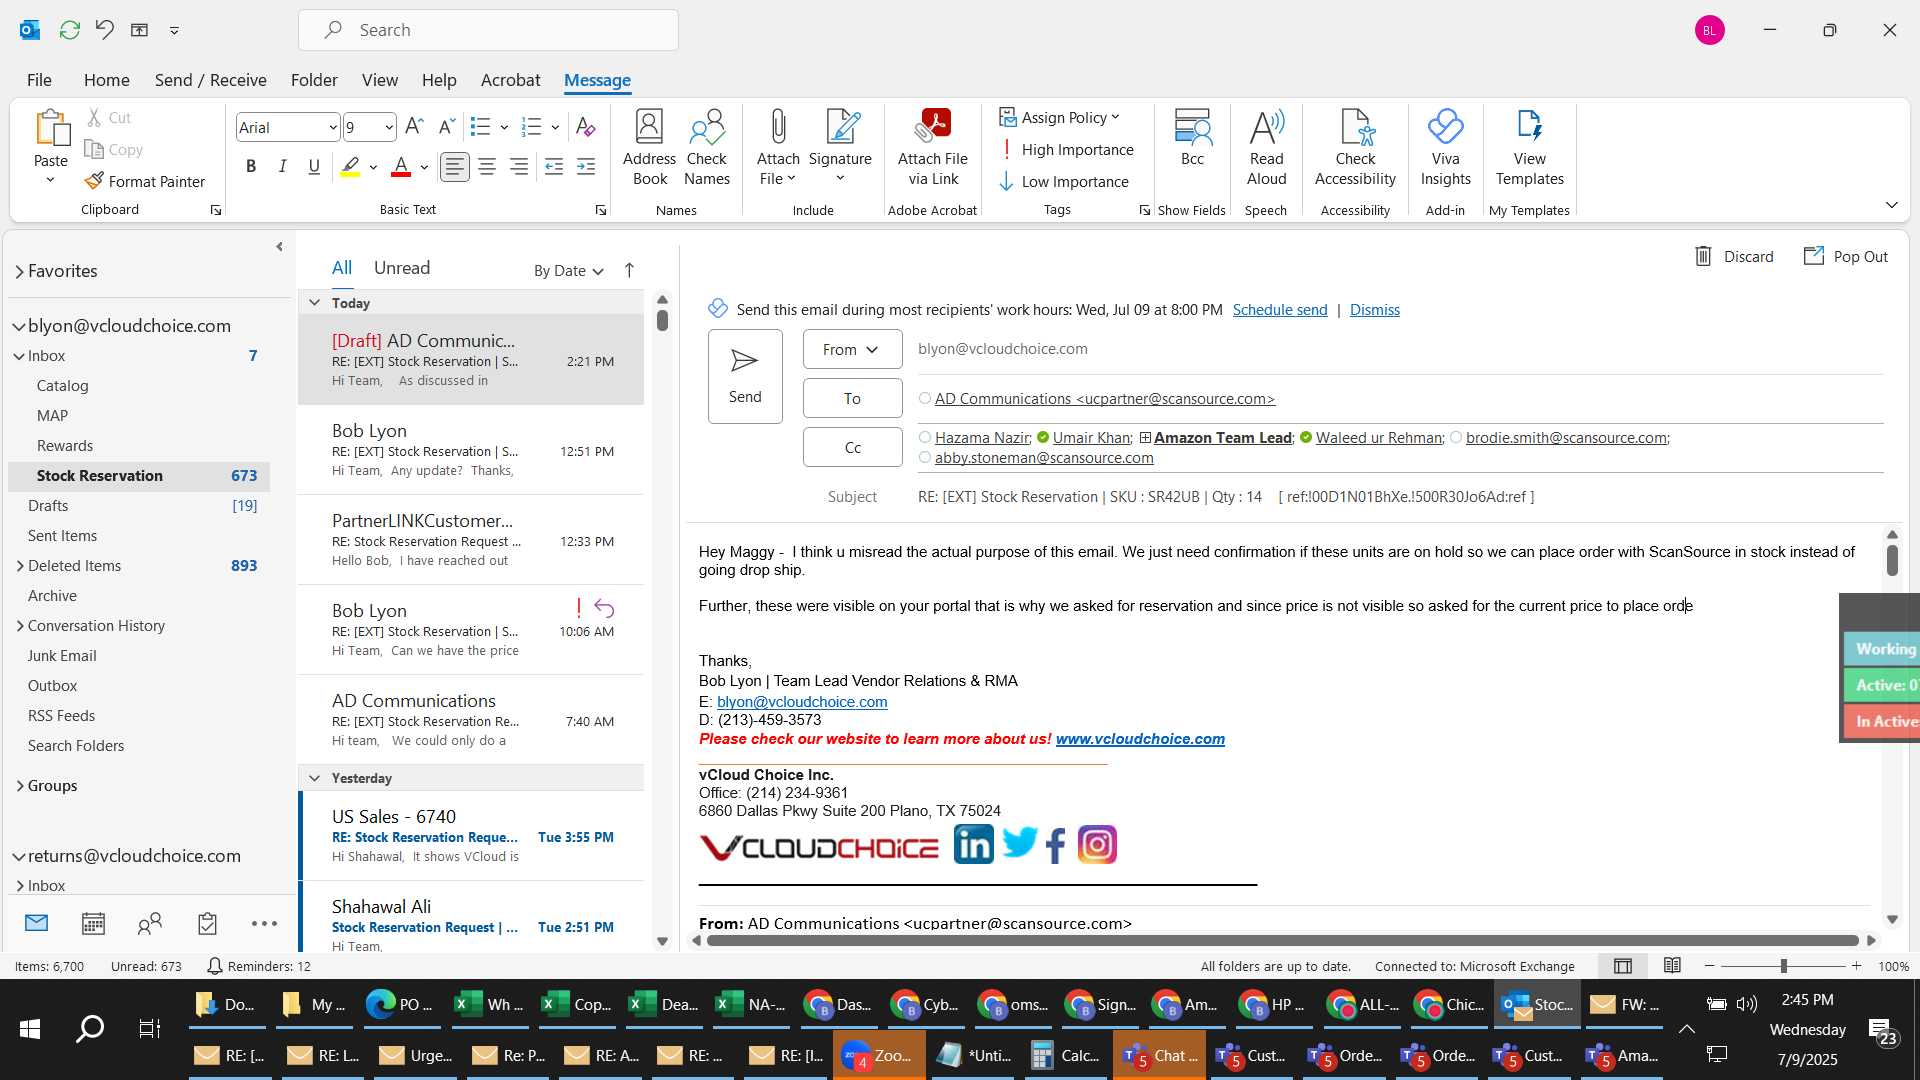
Task: Click the Check Names icon
Action: [707, 147]
